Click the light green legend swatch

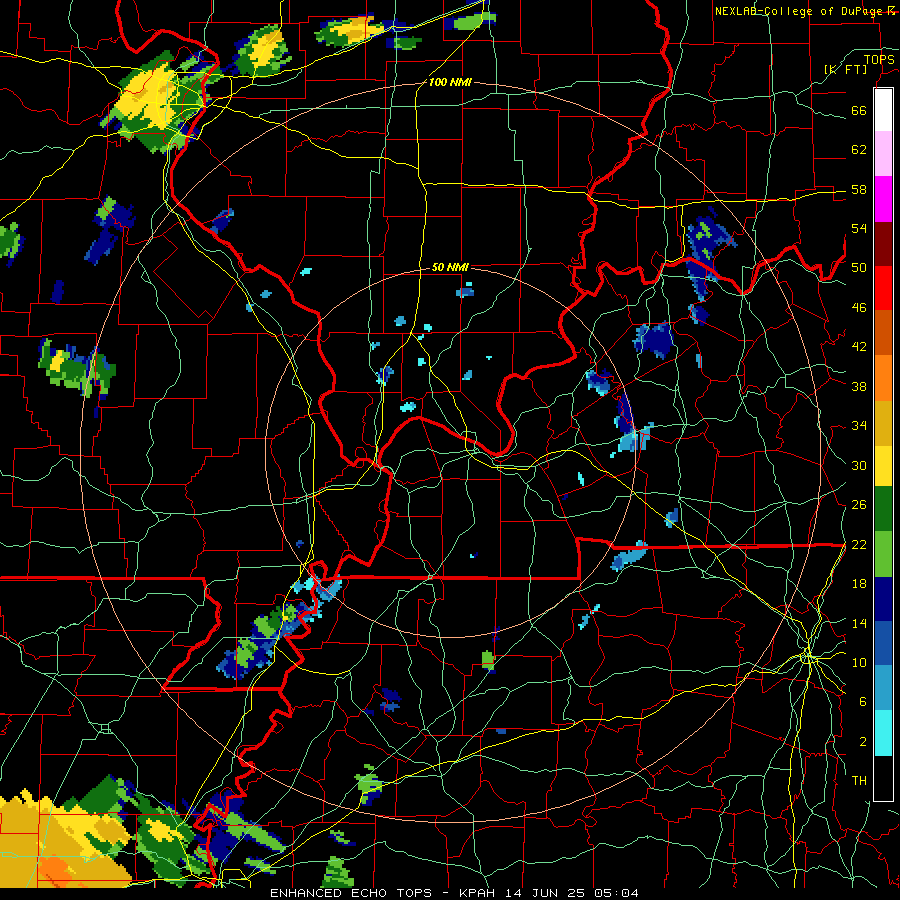click(x=883, y=554)
